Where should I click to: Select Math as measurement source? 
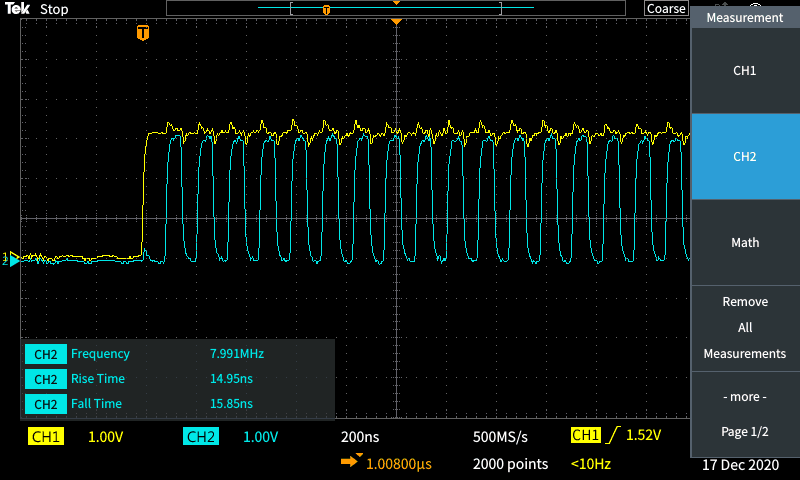[744, 243]
